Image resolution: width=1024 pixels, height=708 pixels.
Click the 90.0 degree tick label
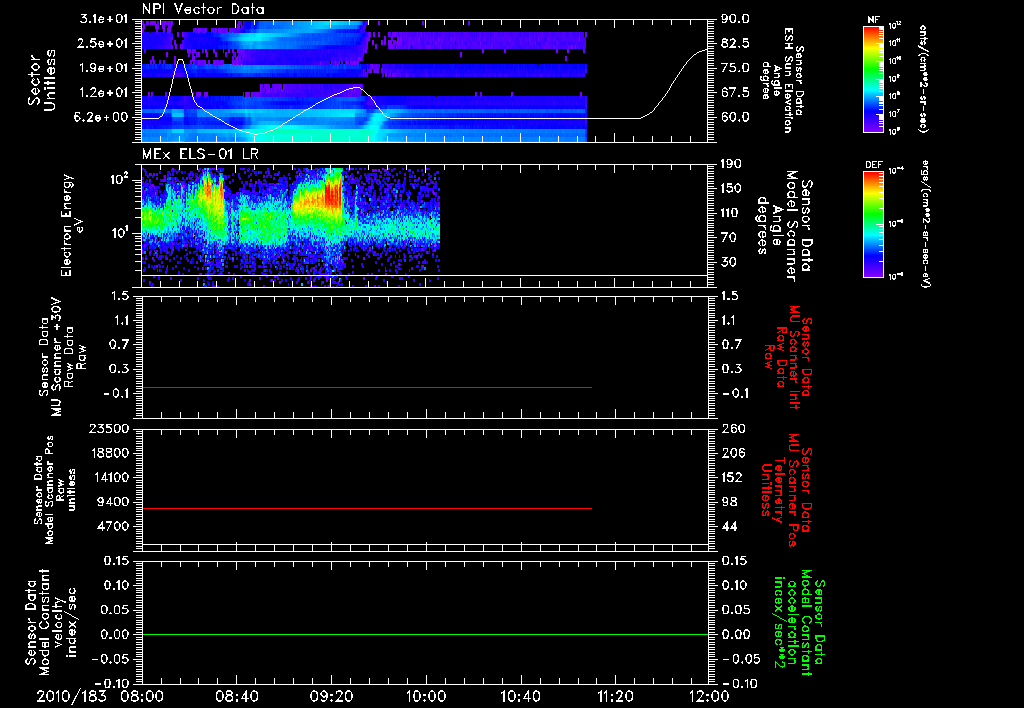pyautogui.click(x=735, y=18)
